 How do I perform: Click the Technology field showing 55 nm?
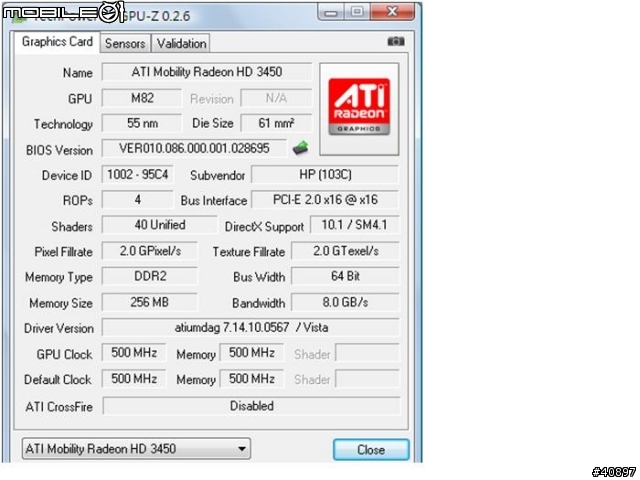click(x=142, y=123)
